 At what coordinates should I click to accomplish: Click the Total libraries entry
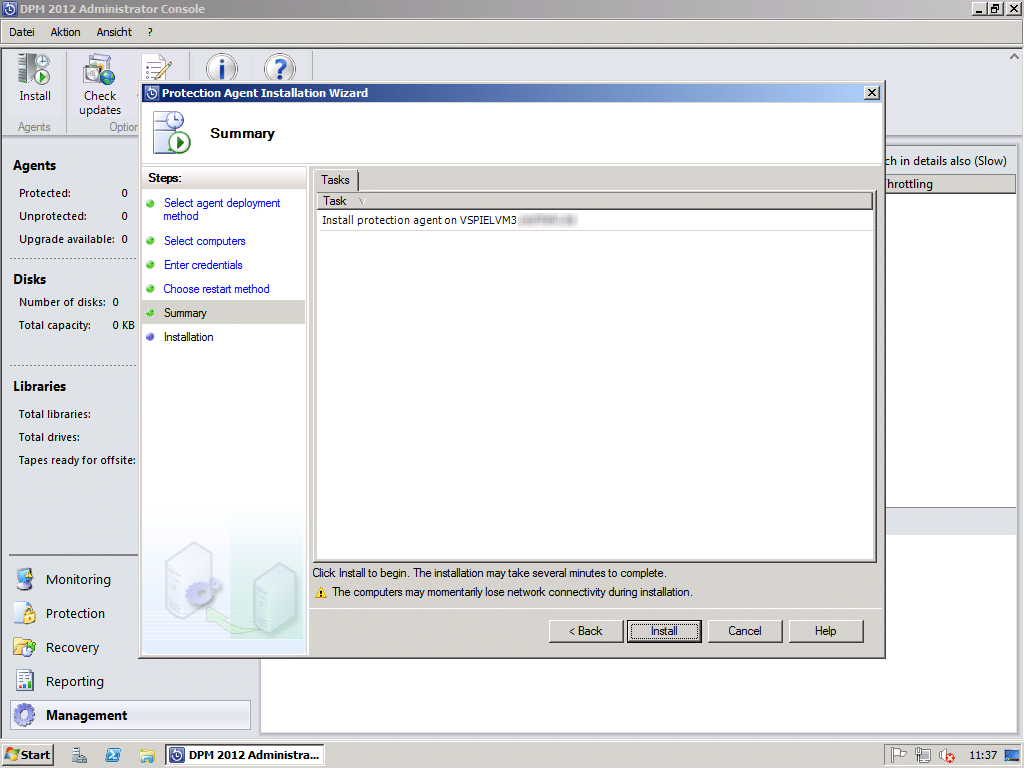click(x=54, y=414)
